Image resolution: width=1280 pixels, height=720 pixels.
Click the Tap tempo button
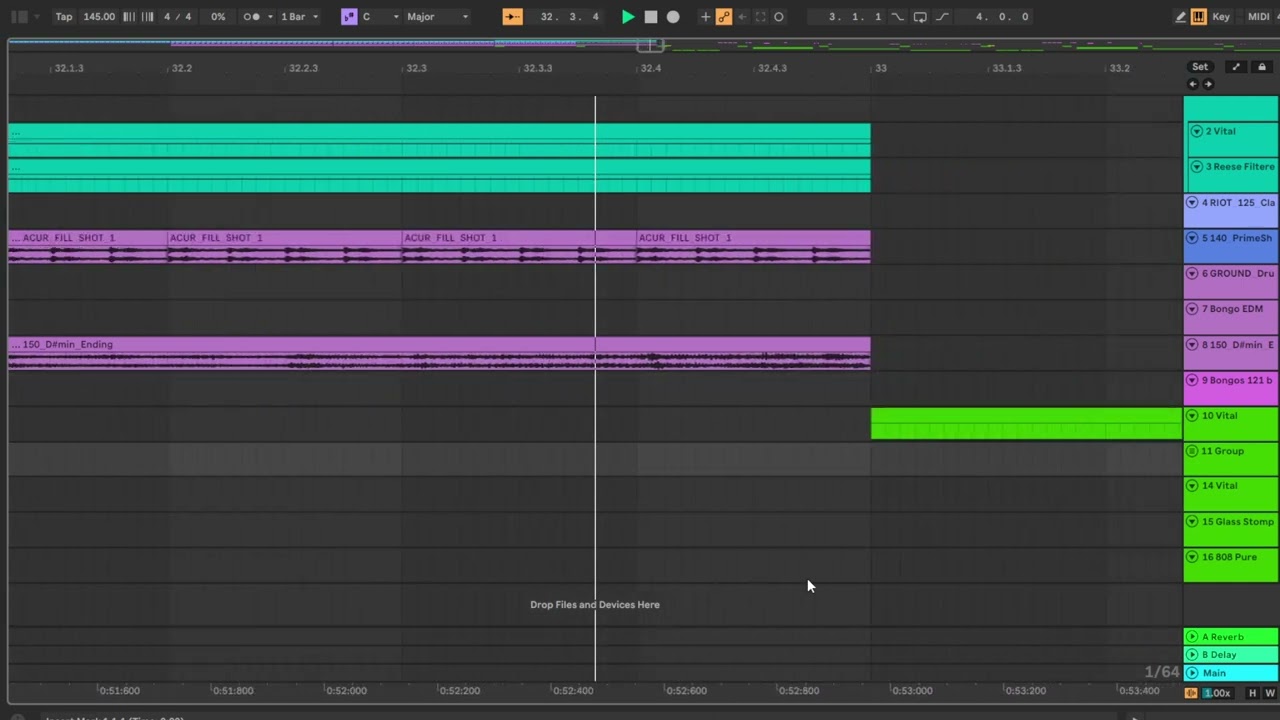pos(64,17)
